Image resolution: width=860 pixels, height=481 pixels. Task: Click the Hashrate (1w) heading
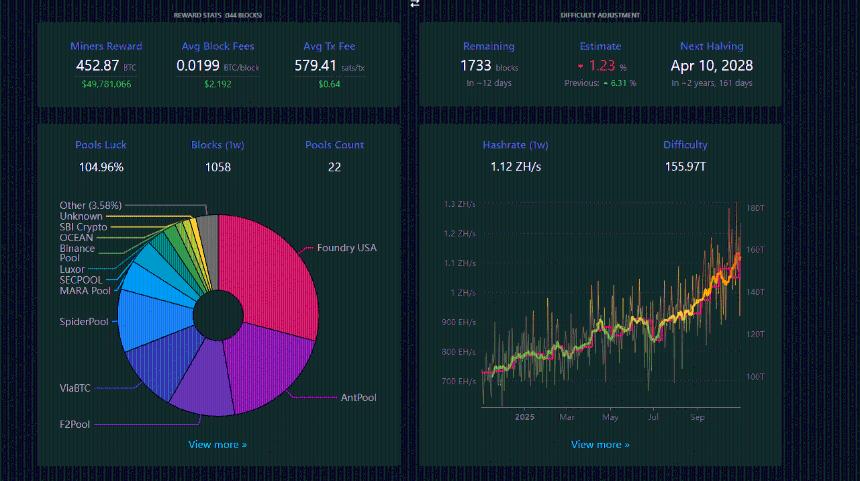515,145
